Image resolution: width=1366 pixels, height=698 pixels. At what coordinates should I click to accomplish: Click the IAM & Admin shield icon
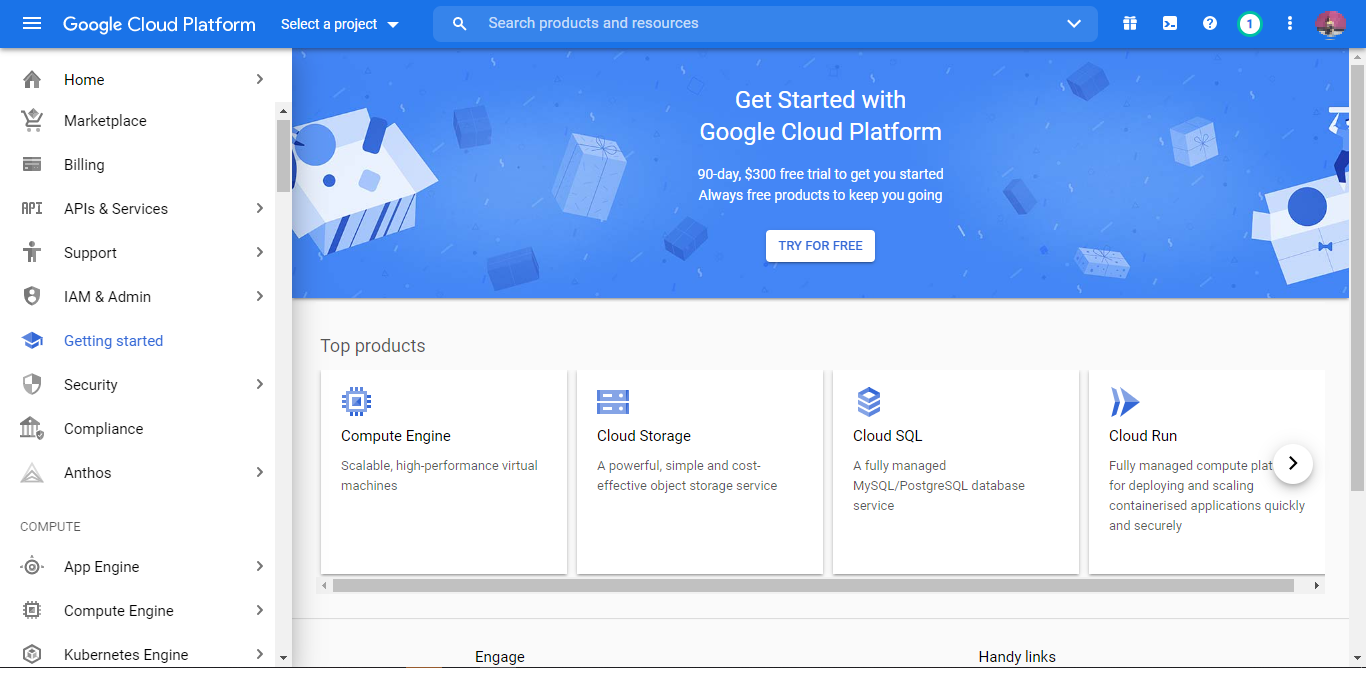(x=32, y=297)
